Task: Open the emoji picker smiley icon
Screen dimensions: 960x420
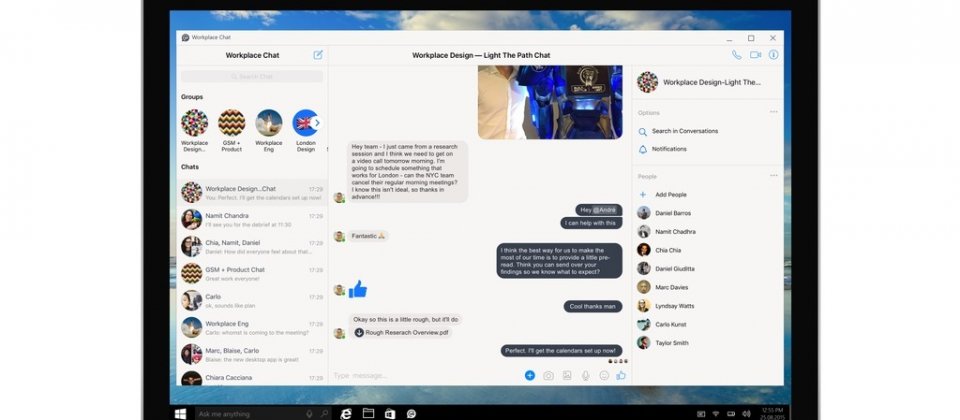Action: tap(604, 375)
